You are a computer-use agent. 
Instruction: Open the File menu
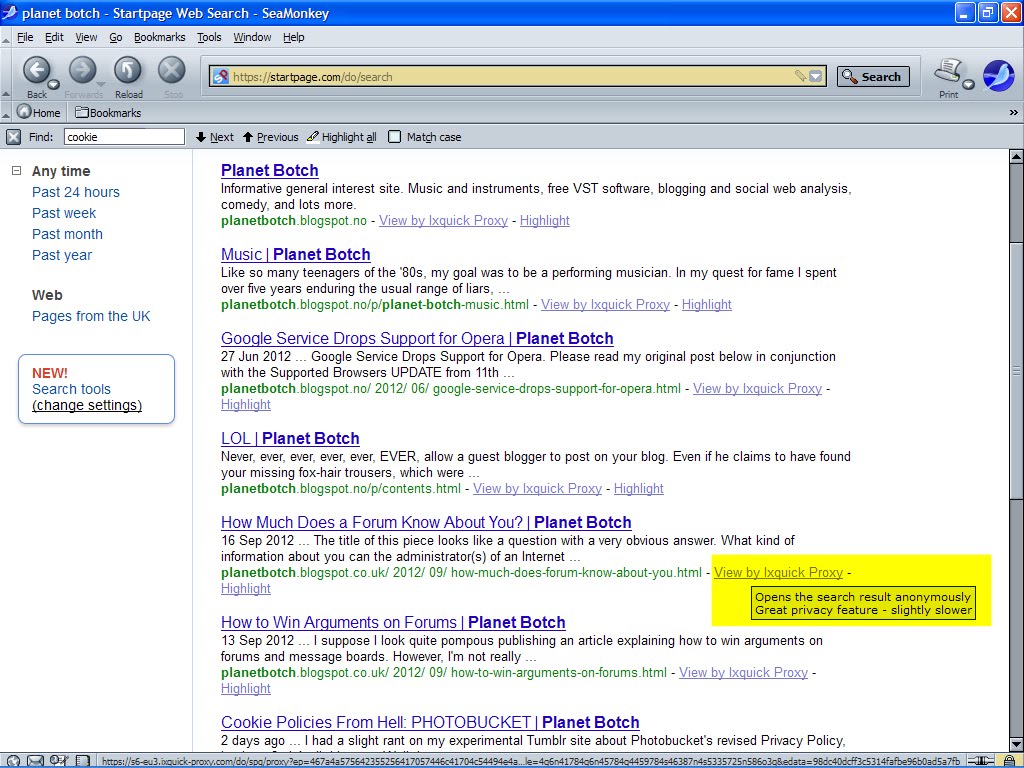coord(25,37)
